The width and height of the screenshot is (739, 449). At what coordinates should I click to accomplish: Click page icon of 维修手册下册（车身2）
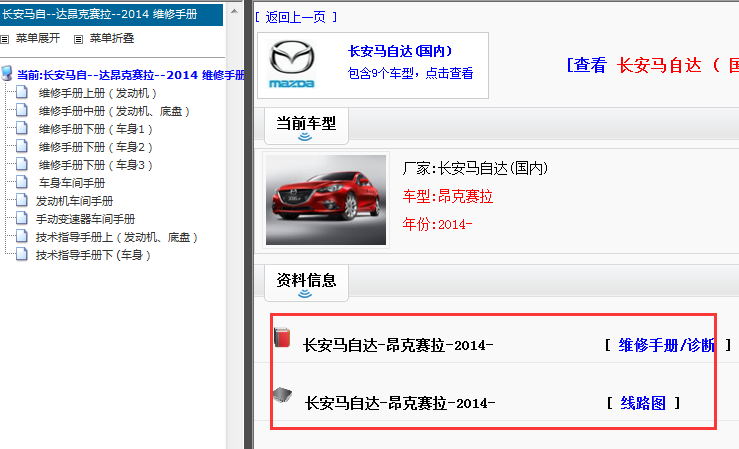[22, 146]
